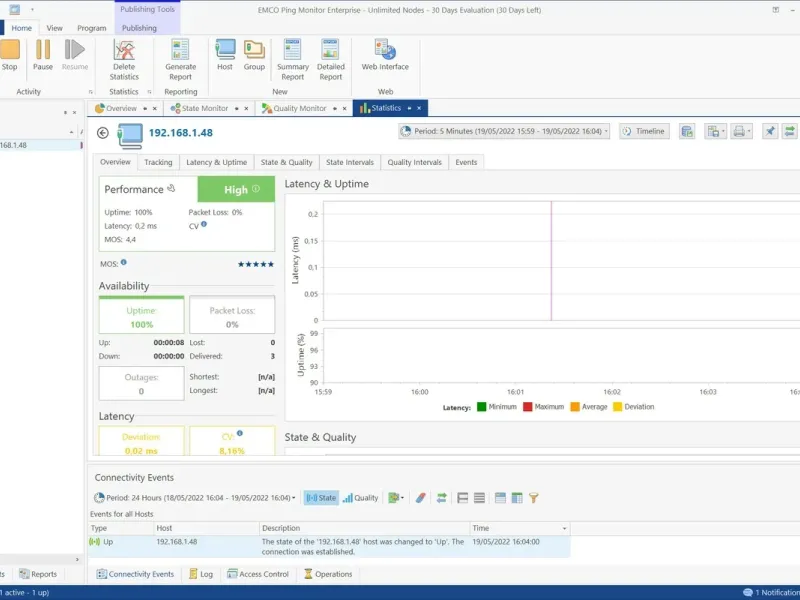Screen dimensions: 800x600
Task: Toggle the pin icon in statistics toolbar
Action: pyautogui.click(x=769, y=131)
